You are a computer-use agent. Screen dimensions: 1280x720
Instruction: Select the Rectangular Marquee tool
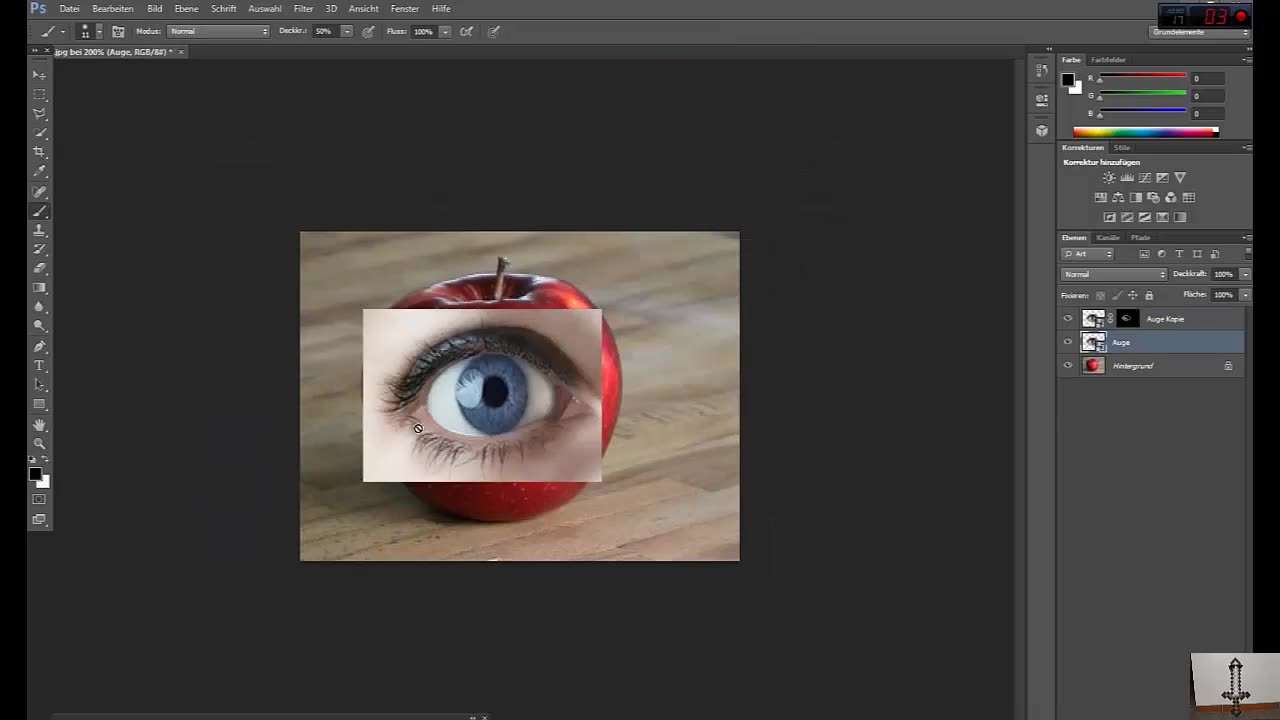pos(40,94)
